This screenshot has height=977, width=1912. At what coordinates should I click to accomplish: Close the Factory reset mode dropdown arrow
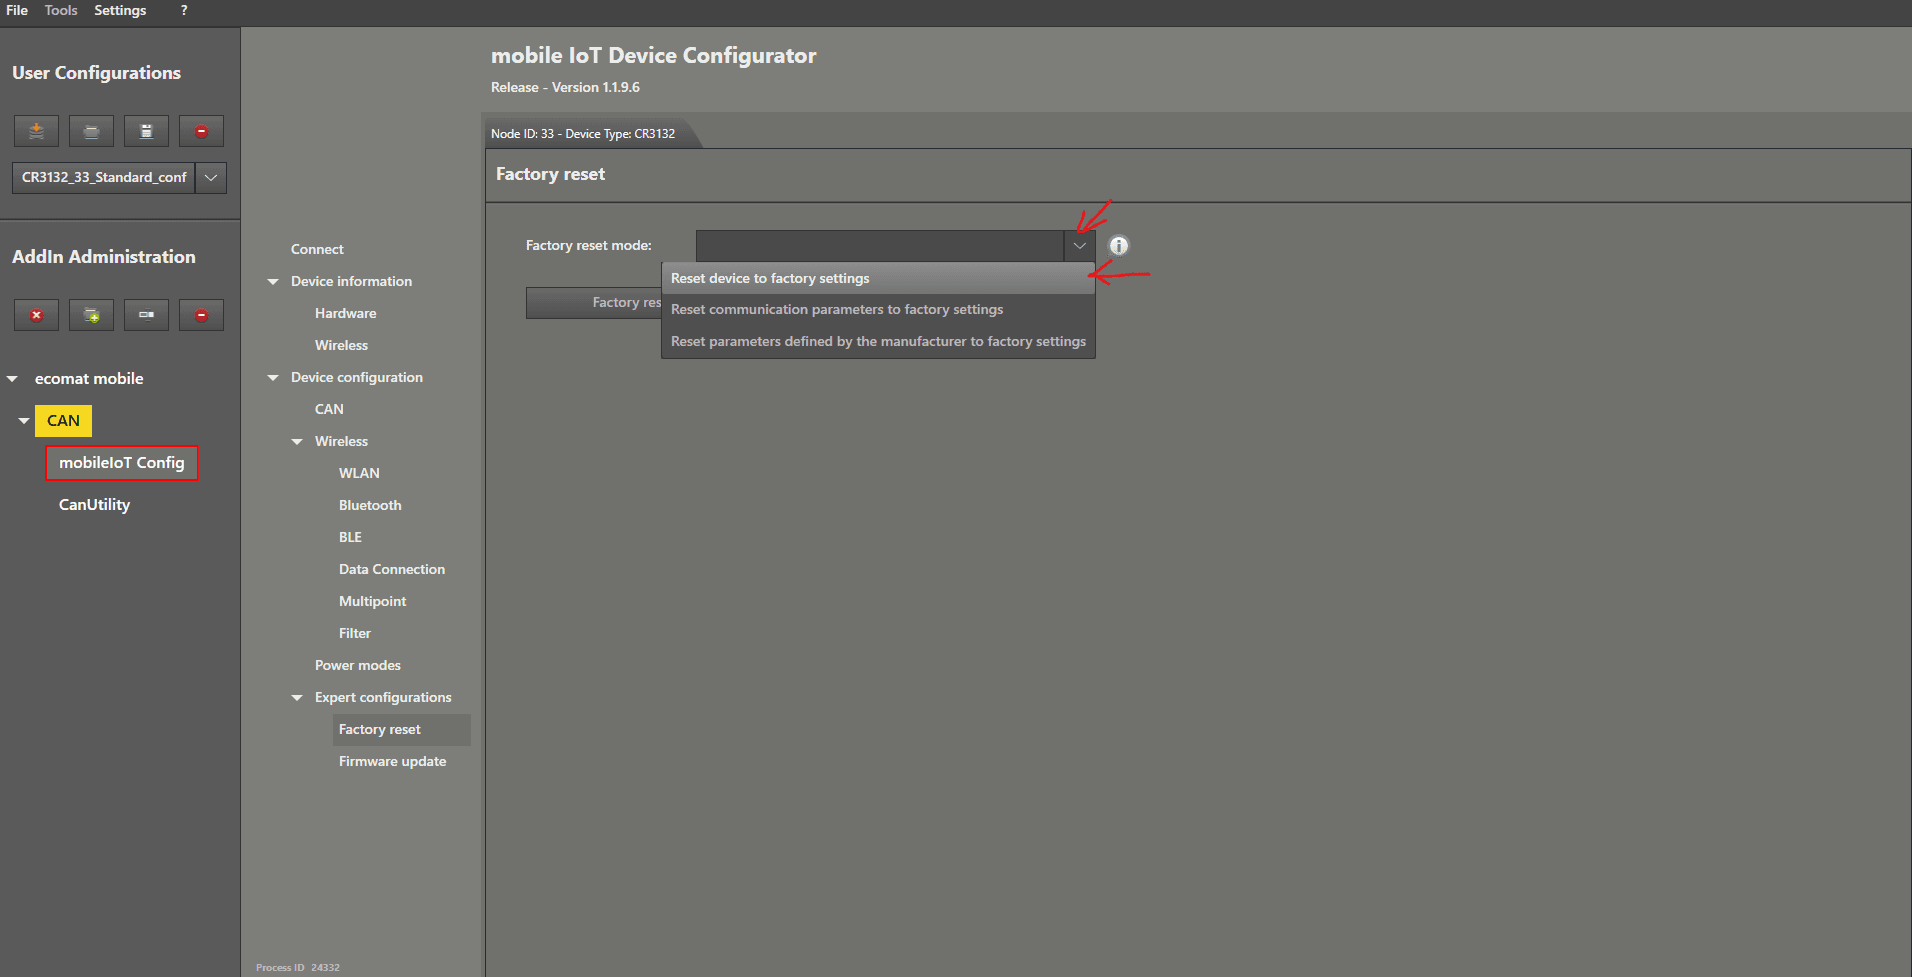click(1079, 245)
